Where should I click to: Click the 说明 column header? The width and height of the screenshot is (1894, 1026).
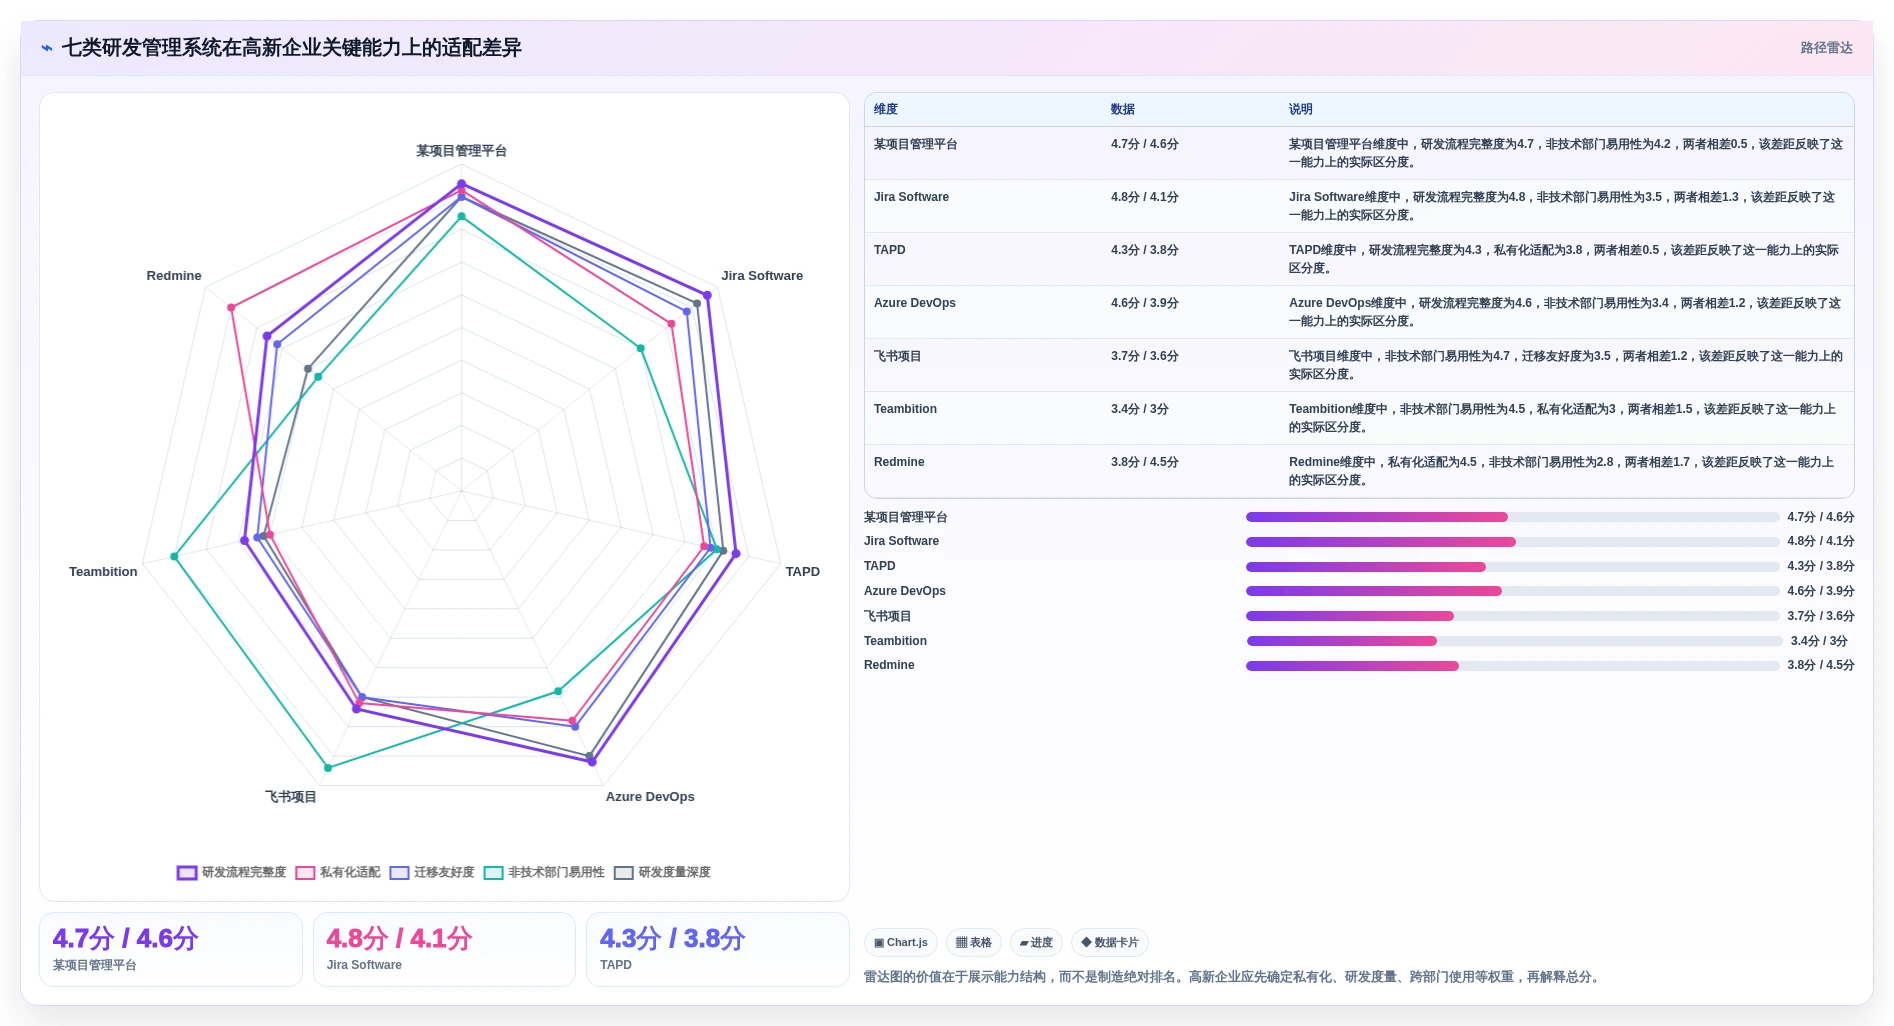[1300, 109]
